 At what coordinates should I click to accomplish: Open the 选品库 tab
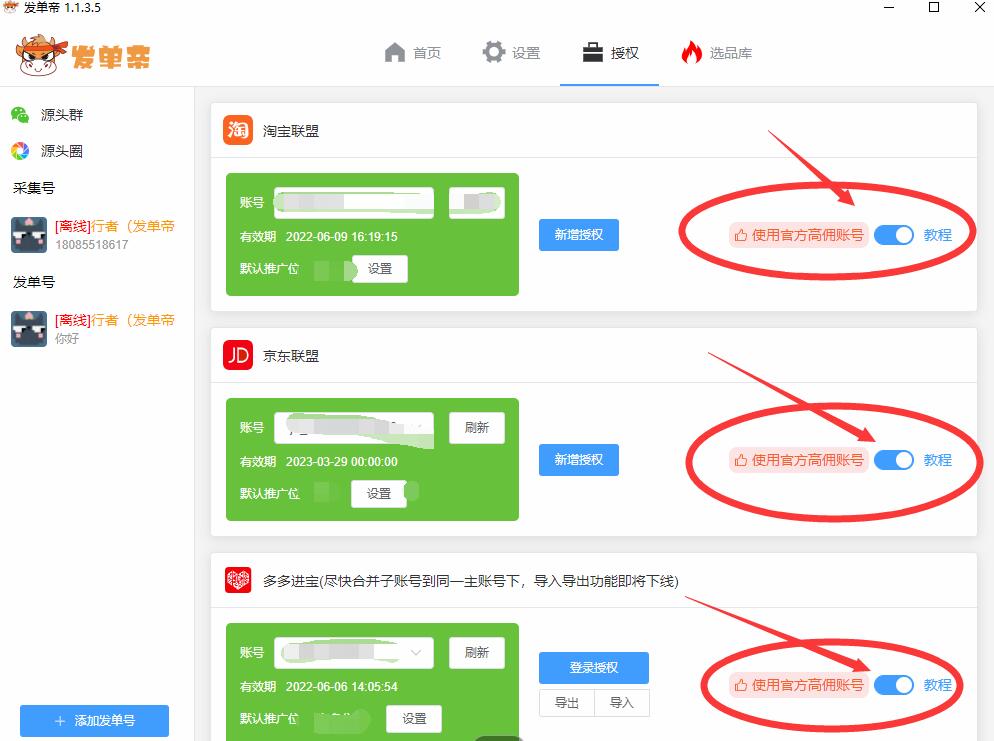pyautogui.click(x=716, y=53)
